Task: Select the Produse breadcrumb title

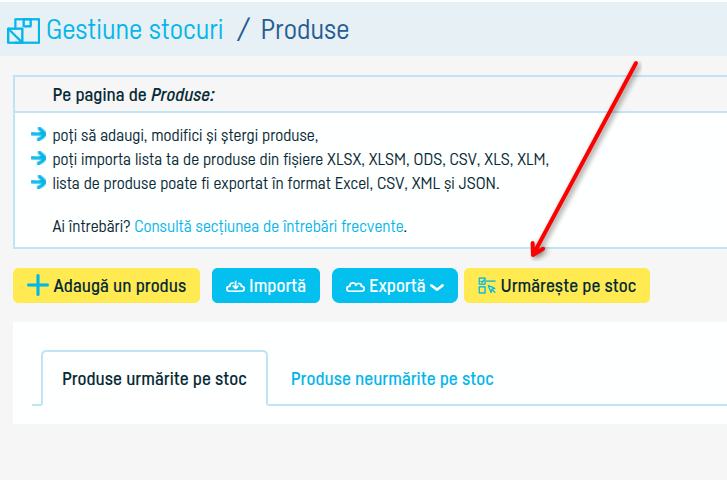Action: 305,30
